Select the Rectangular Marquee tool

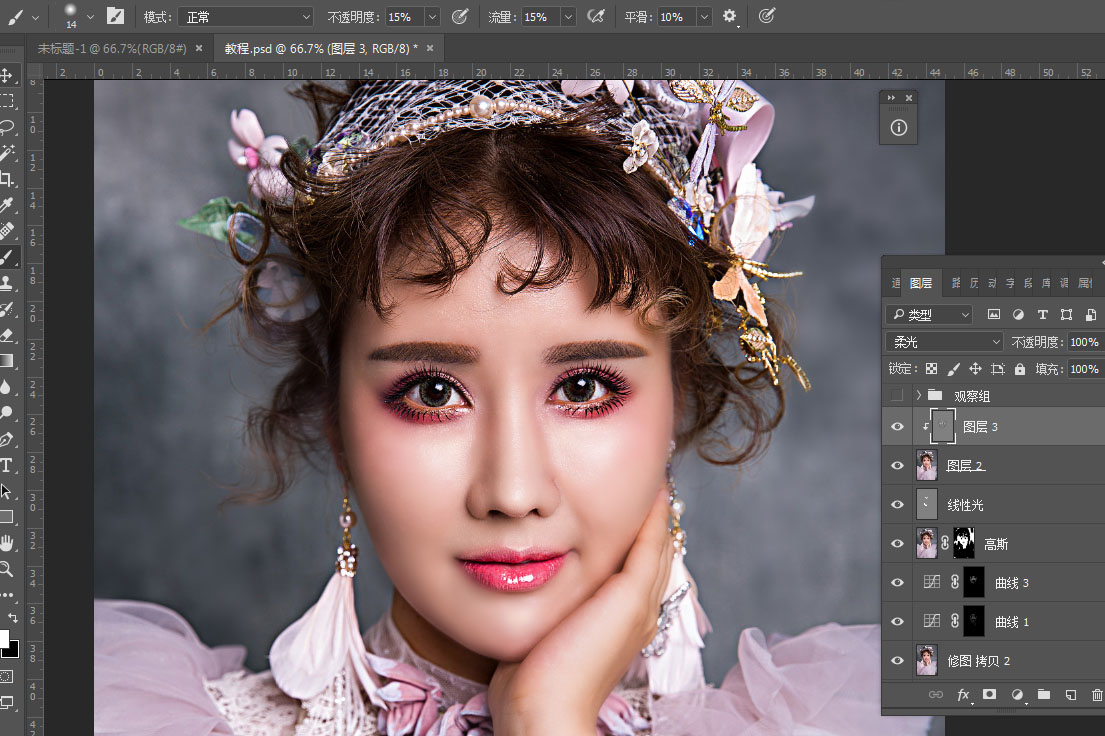coord(7,101)
